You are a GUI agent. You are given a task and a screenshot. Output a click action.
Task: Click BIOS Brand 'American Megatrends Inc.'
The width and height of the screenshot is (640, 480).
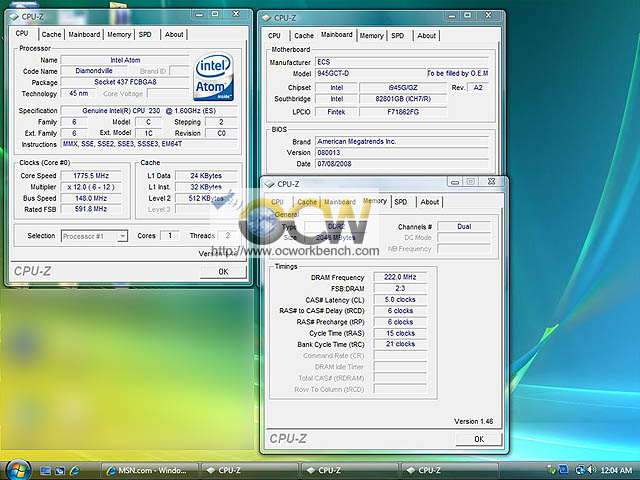pyautogui.click(x=402, y=142)
